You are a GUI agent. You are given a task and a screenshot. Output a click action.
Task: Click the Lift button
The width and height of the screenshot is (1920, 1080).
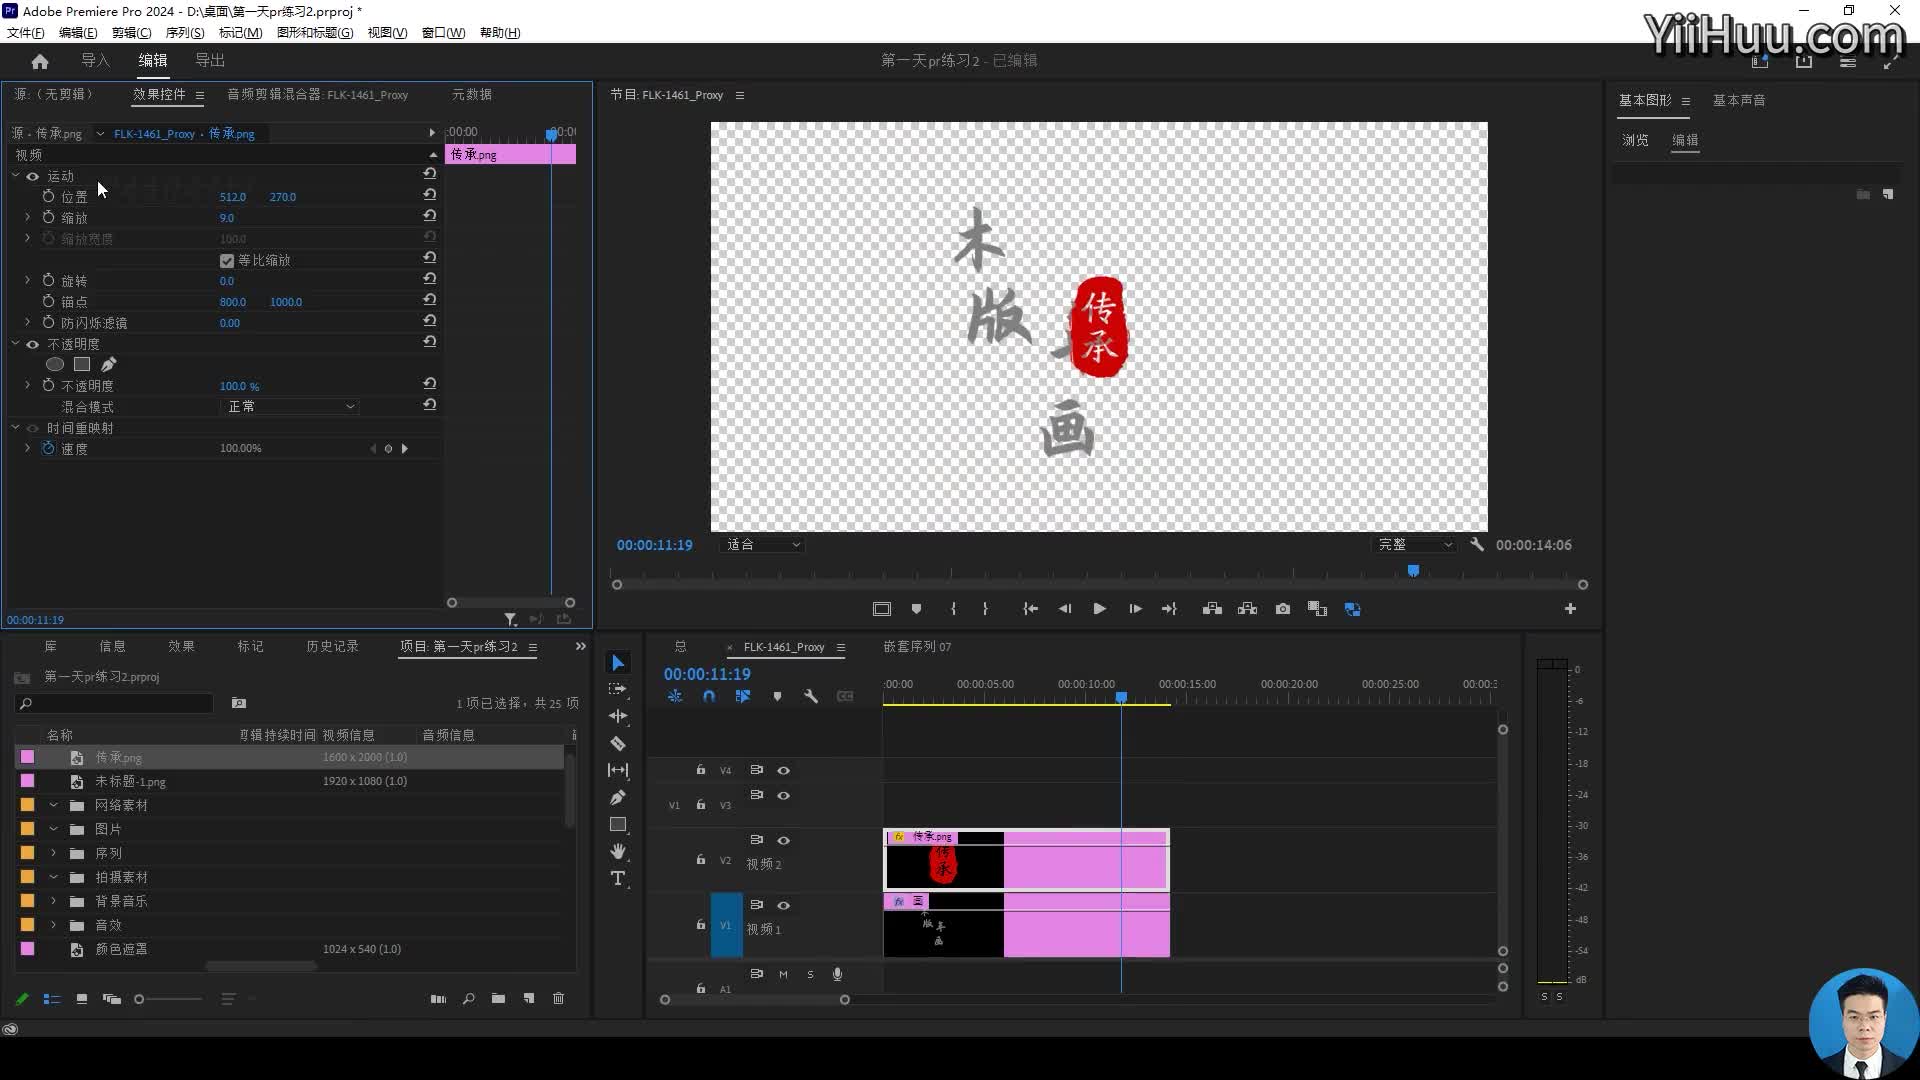pyautogui.click(x=1212, y=609)
